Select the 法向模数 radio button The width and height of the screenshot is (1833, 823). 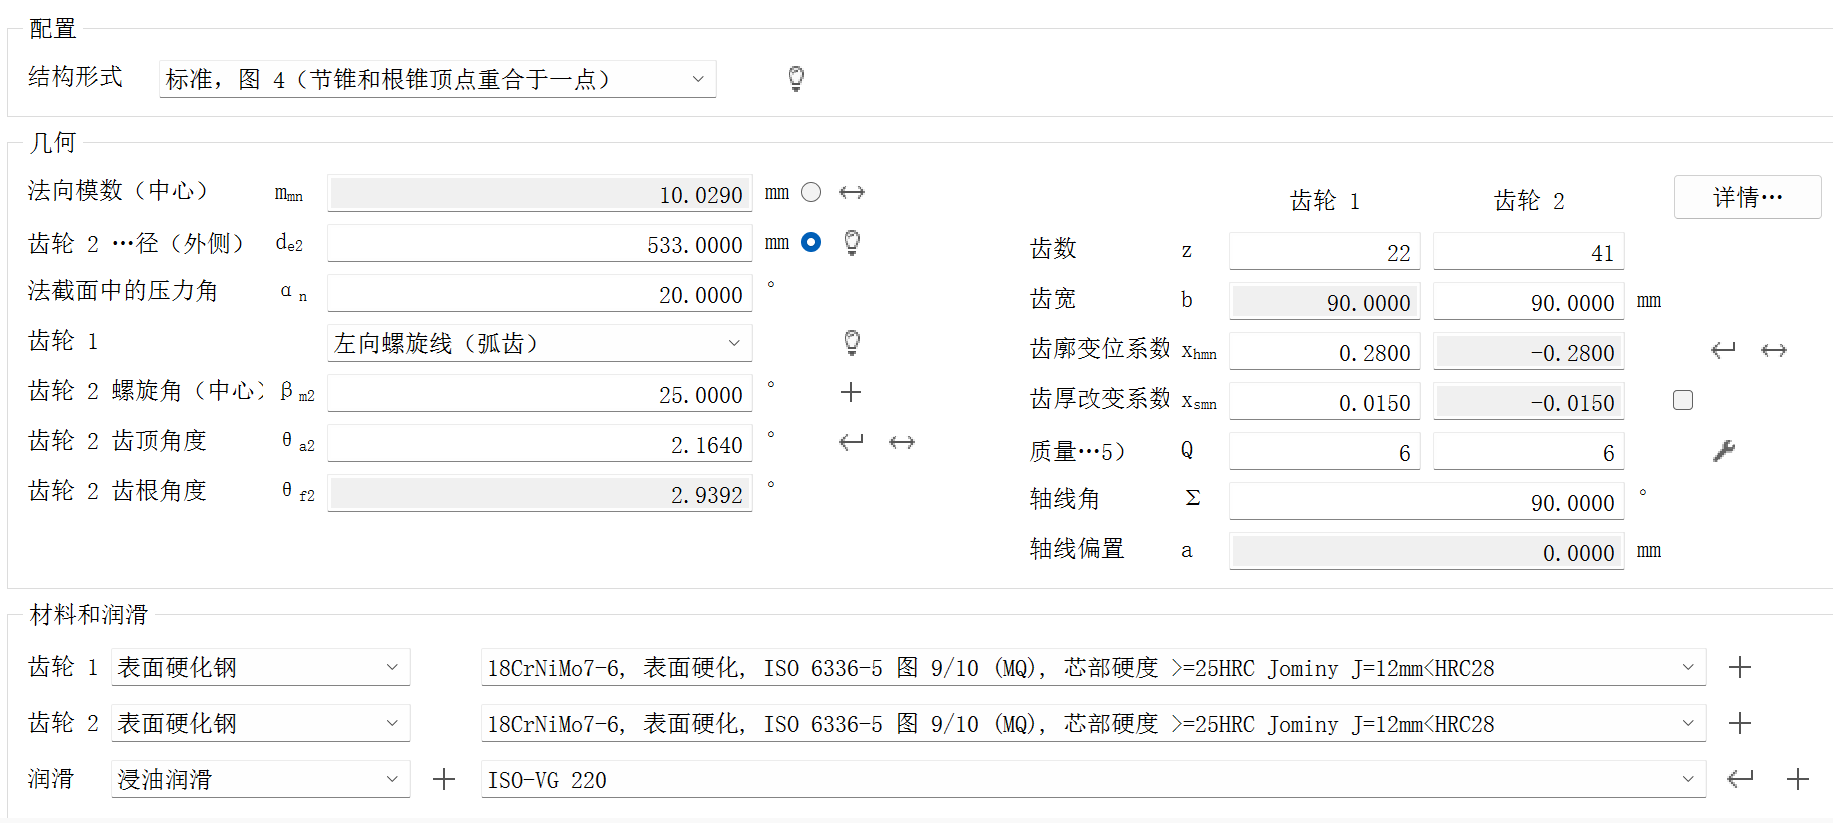tap(811, 192)
